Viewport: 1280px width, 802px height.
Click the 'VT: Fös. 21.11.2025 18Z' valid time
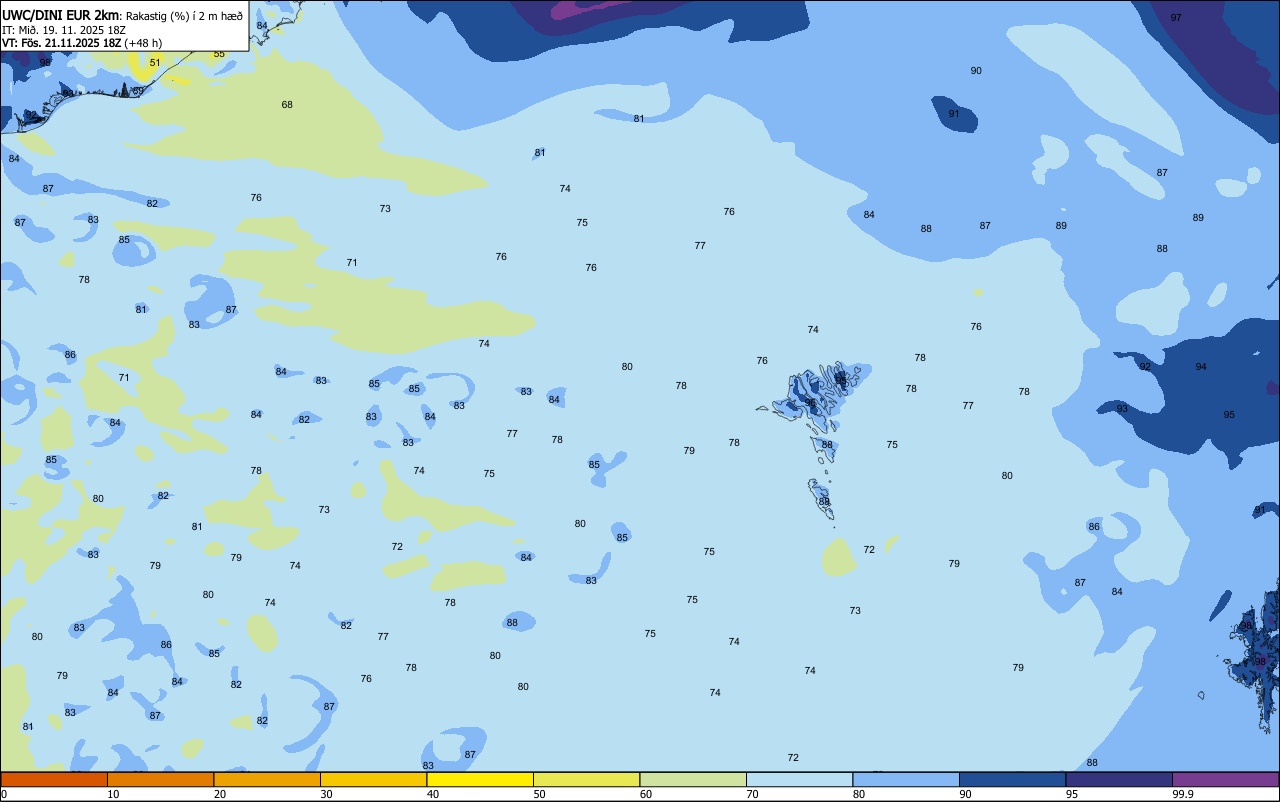[62, 43]
